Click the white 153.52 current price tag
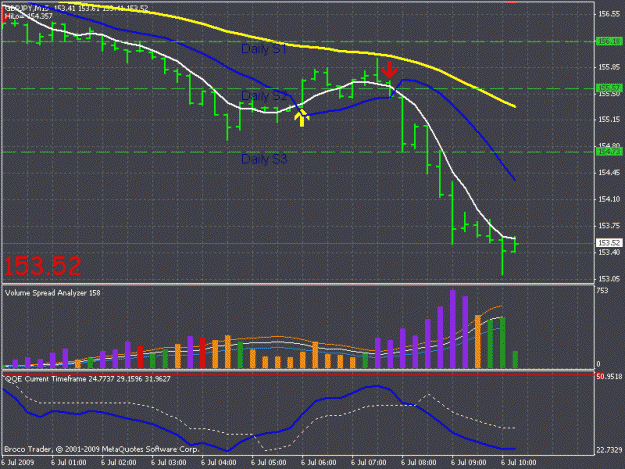 609,243
